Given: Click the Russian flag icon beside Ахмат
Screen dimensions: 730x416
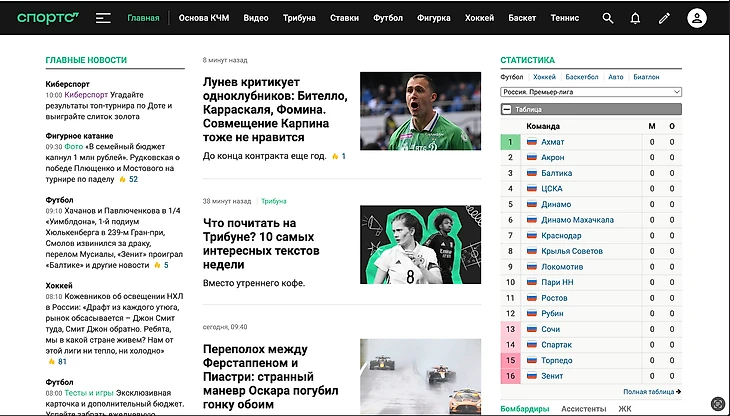Looking at the screenshot, I should tap(532, 142).
